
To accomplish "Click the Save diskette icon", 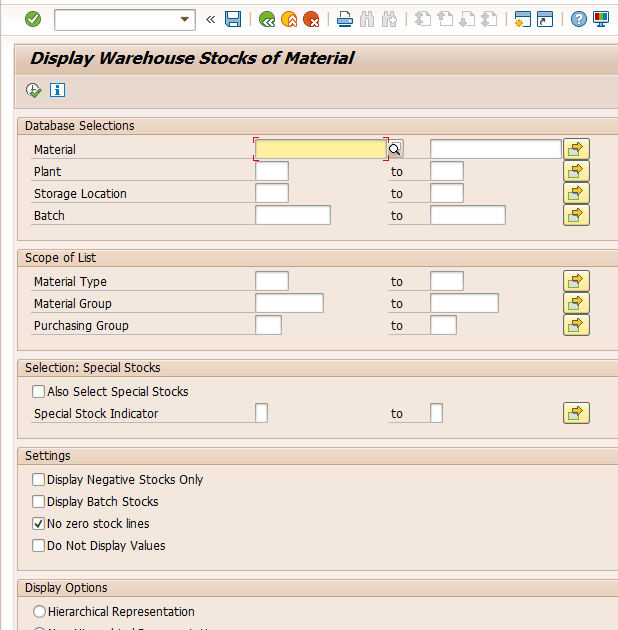I will [233, 19].
